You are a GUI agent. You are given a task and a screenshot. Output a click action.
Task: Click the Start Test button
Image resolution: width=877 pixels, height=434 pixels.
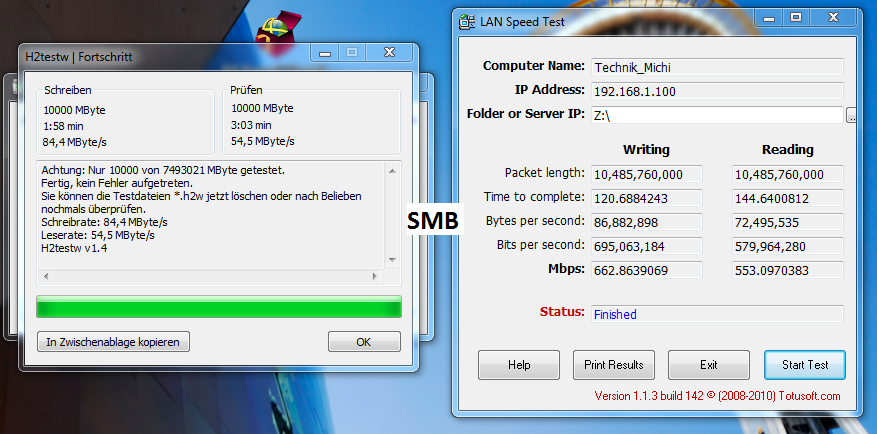805,365
